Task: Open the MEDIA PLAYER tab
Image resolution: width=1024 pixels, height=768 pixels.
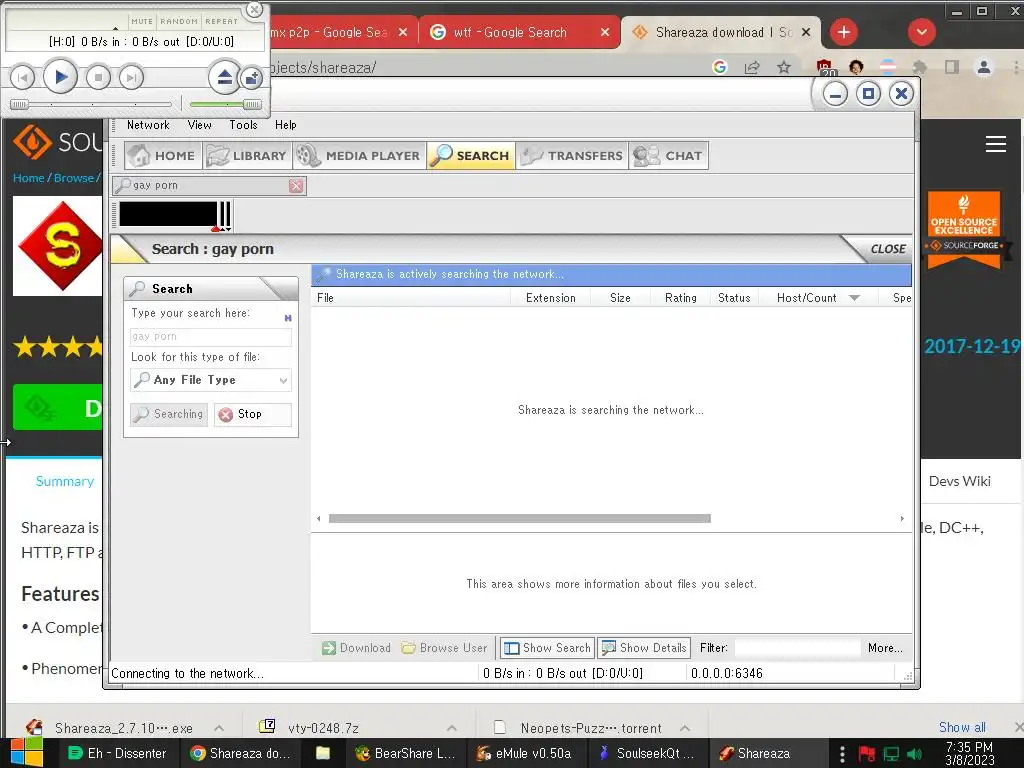Action: [x=358, y=155]
